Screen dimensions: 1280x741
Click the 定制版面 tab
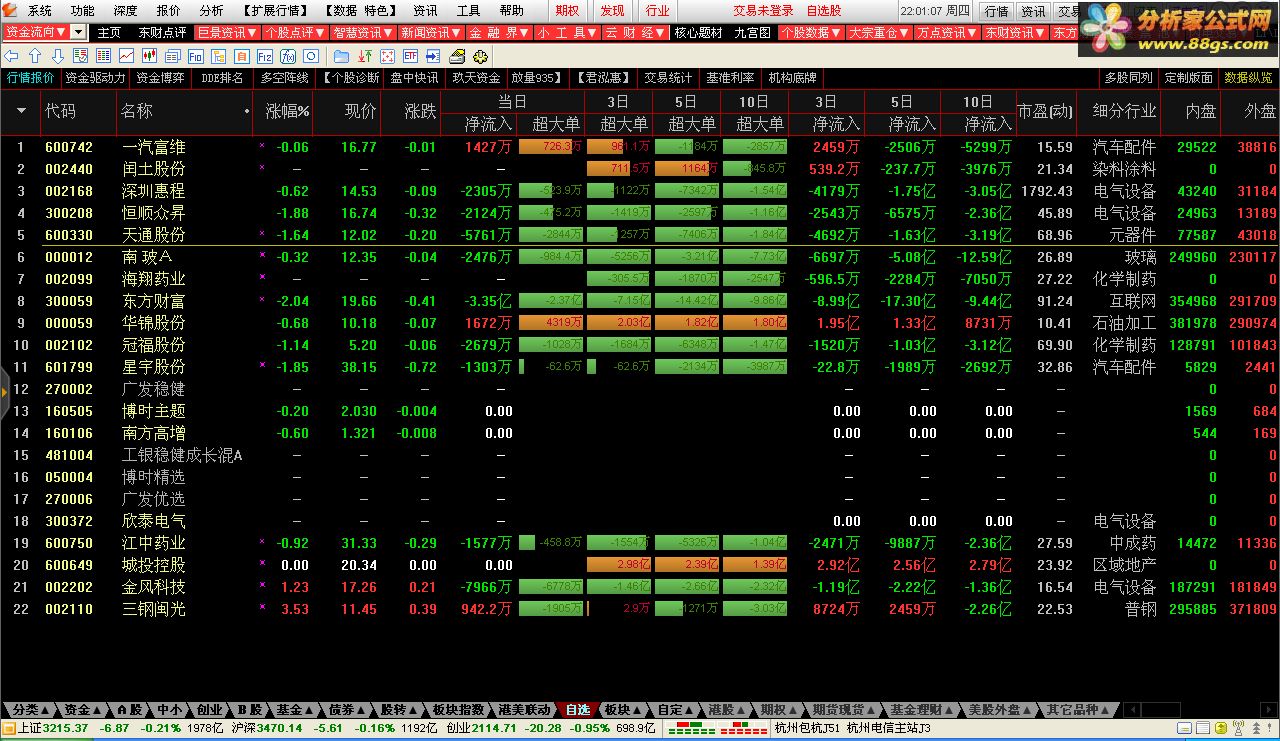1188,78
